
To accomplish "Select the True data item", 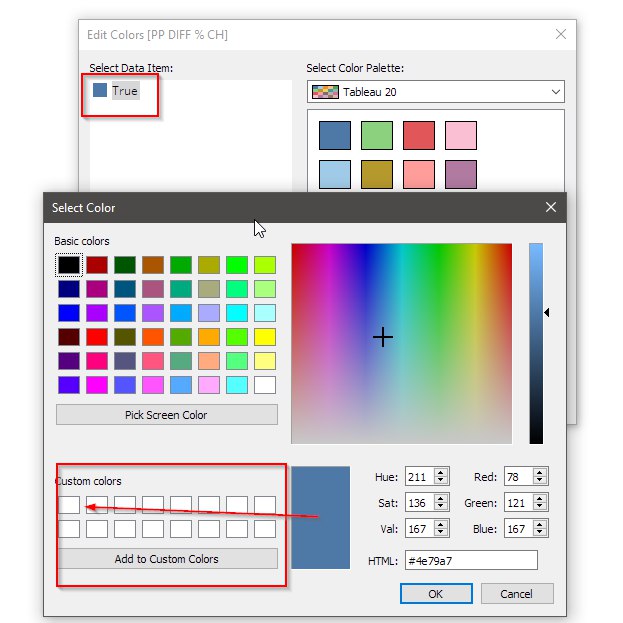I will [116, 91].
